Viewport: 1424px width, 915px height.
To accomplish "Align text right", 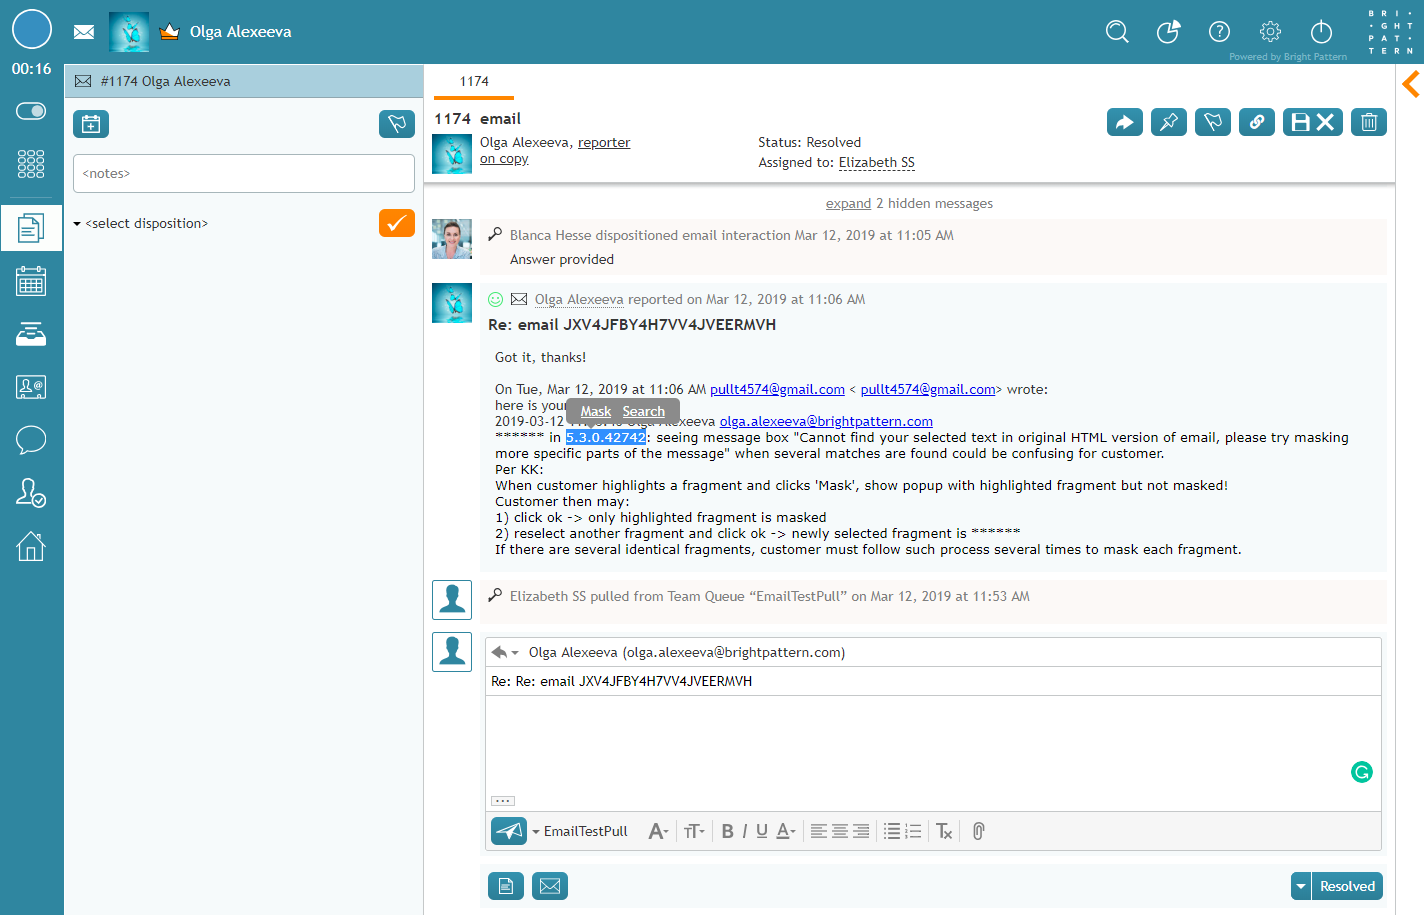I will tap(861, 831).
